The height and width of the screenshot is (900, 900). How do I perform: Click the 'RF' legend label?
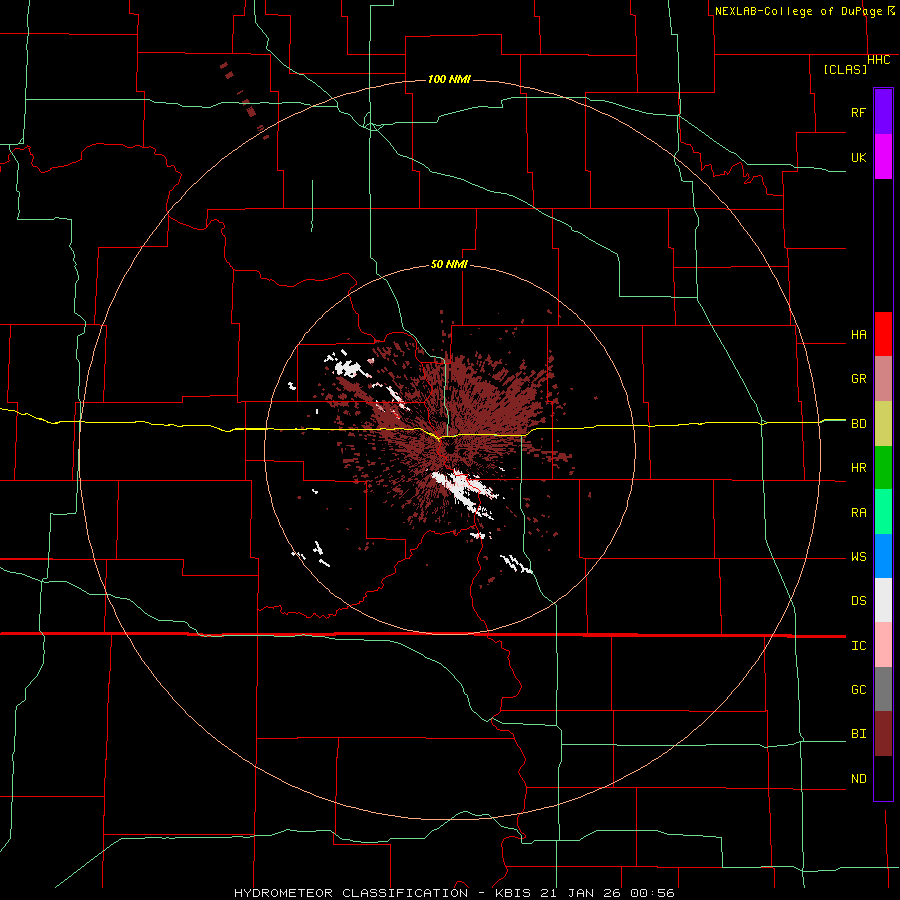[x=858, y=112]
